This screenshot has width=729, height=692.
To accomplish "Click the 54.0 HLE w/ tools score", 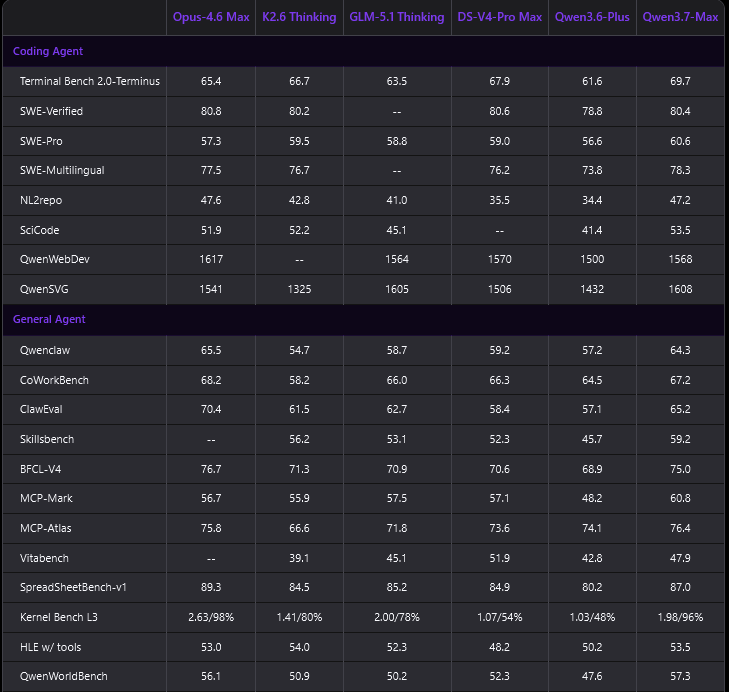I will [x=299, y=647].
